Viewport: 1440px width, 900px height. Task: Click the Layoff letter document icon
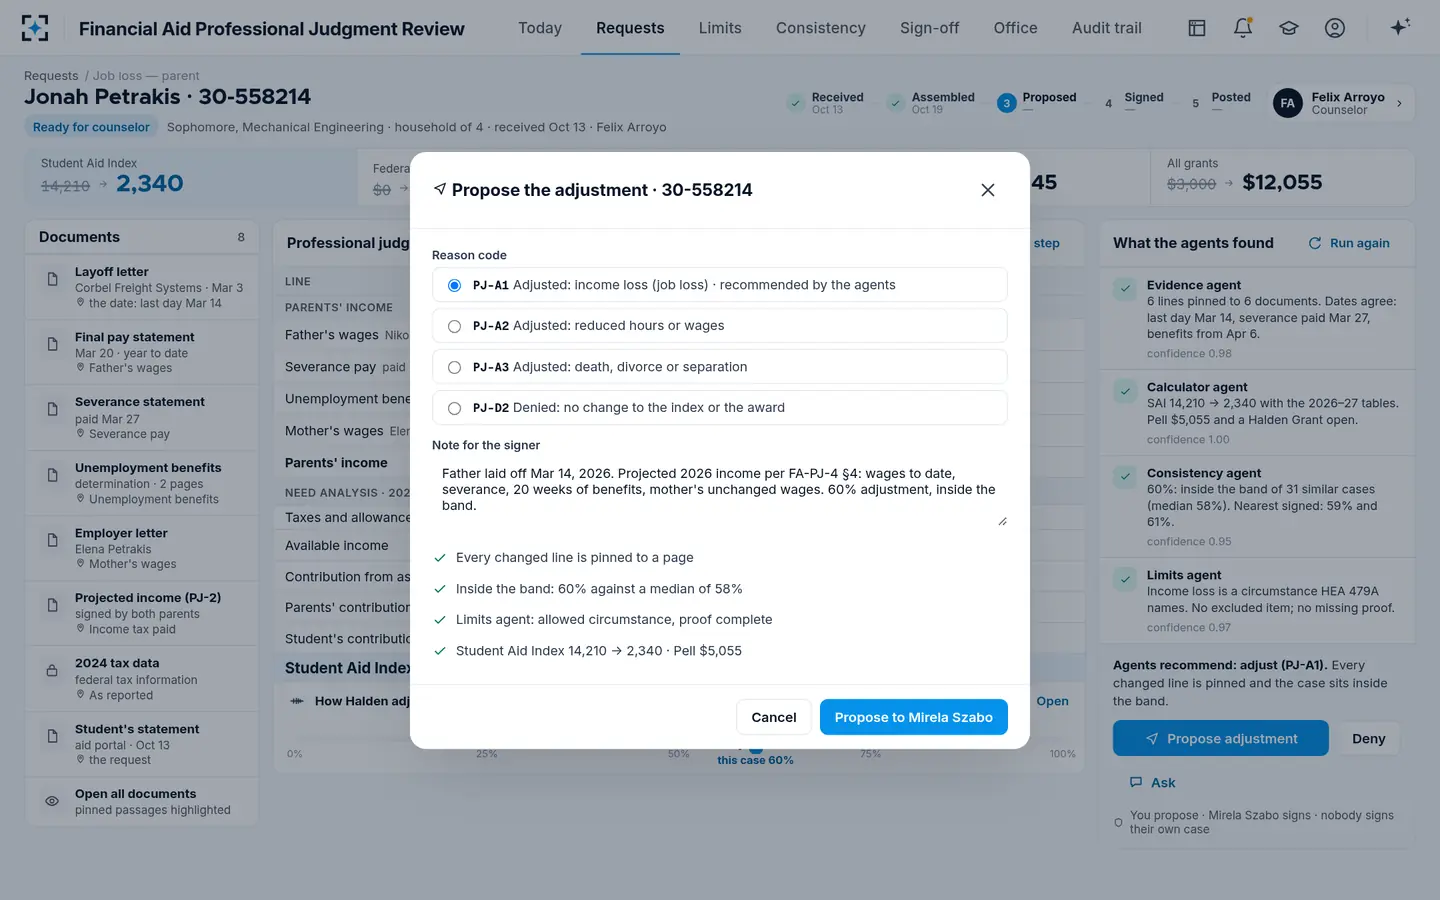point(52,279)
